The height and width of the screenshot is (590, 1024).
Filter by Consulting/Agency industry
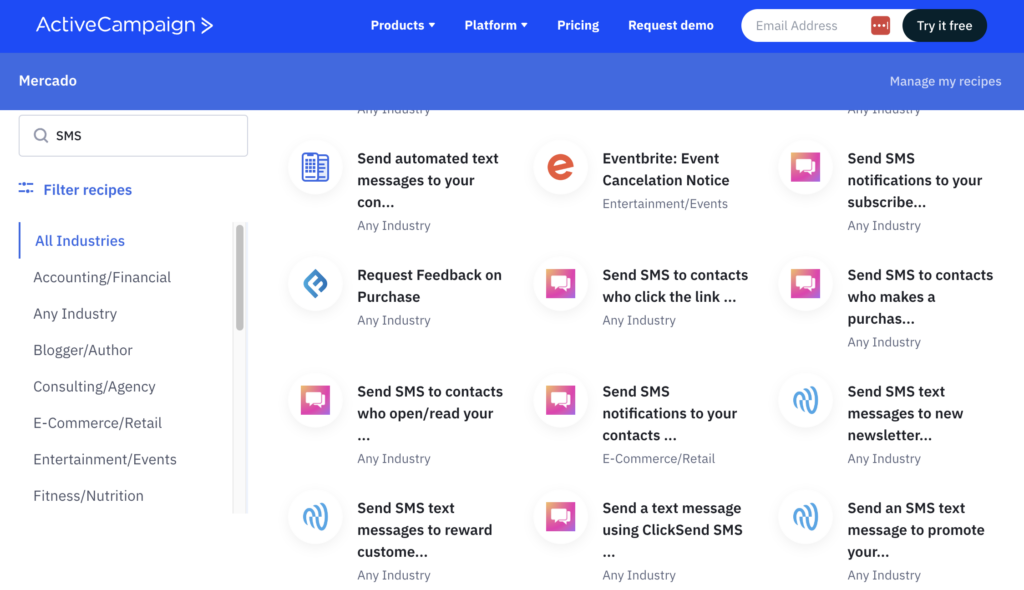point(94,386)
